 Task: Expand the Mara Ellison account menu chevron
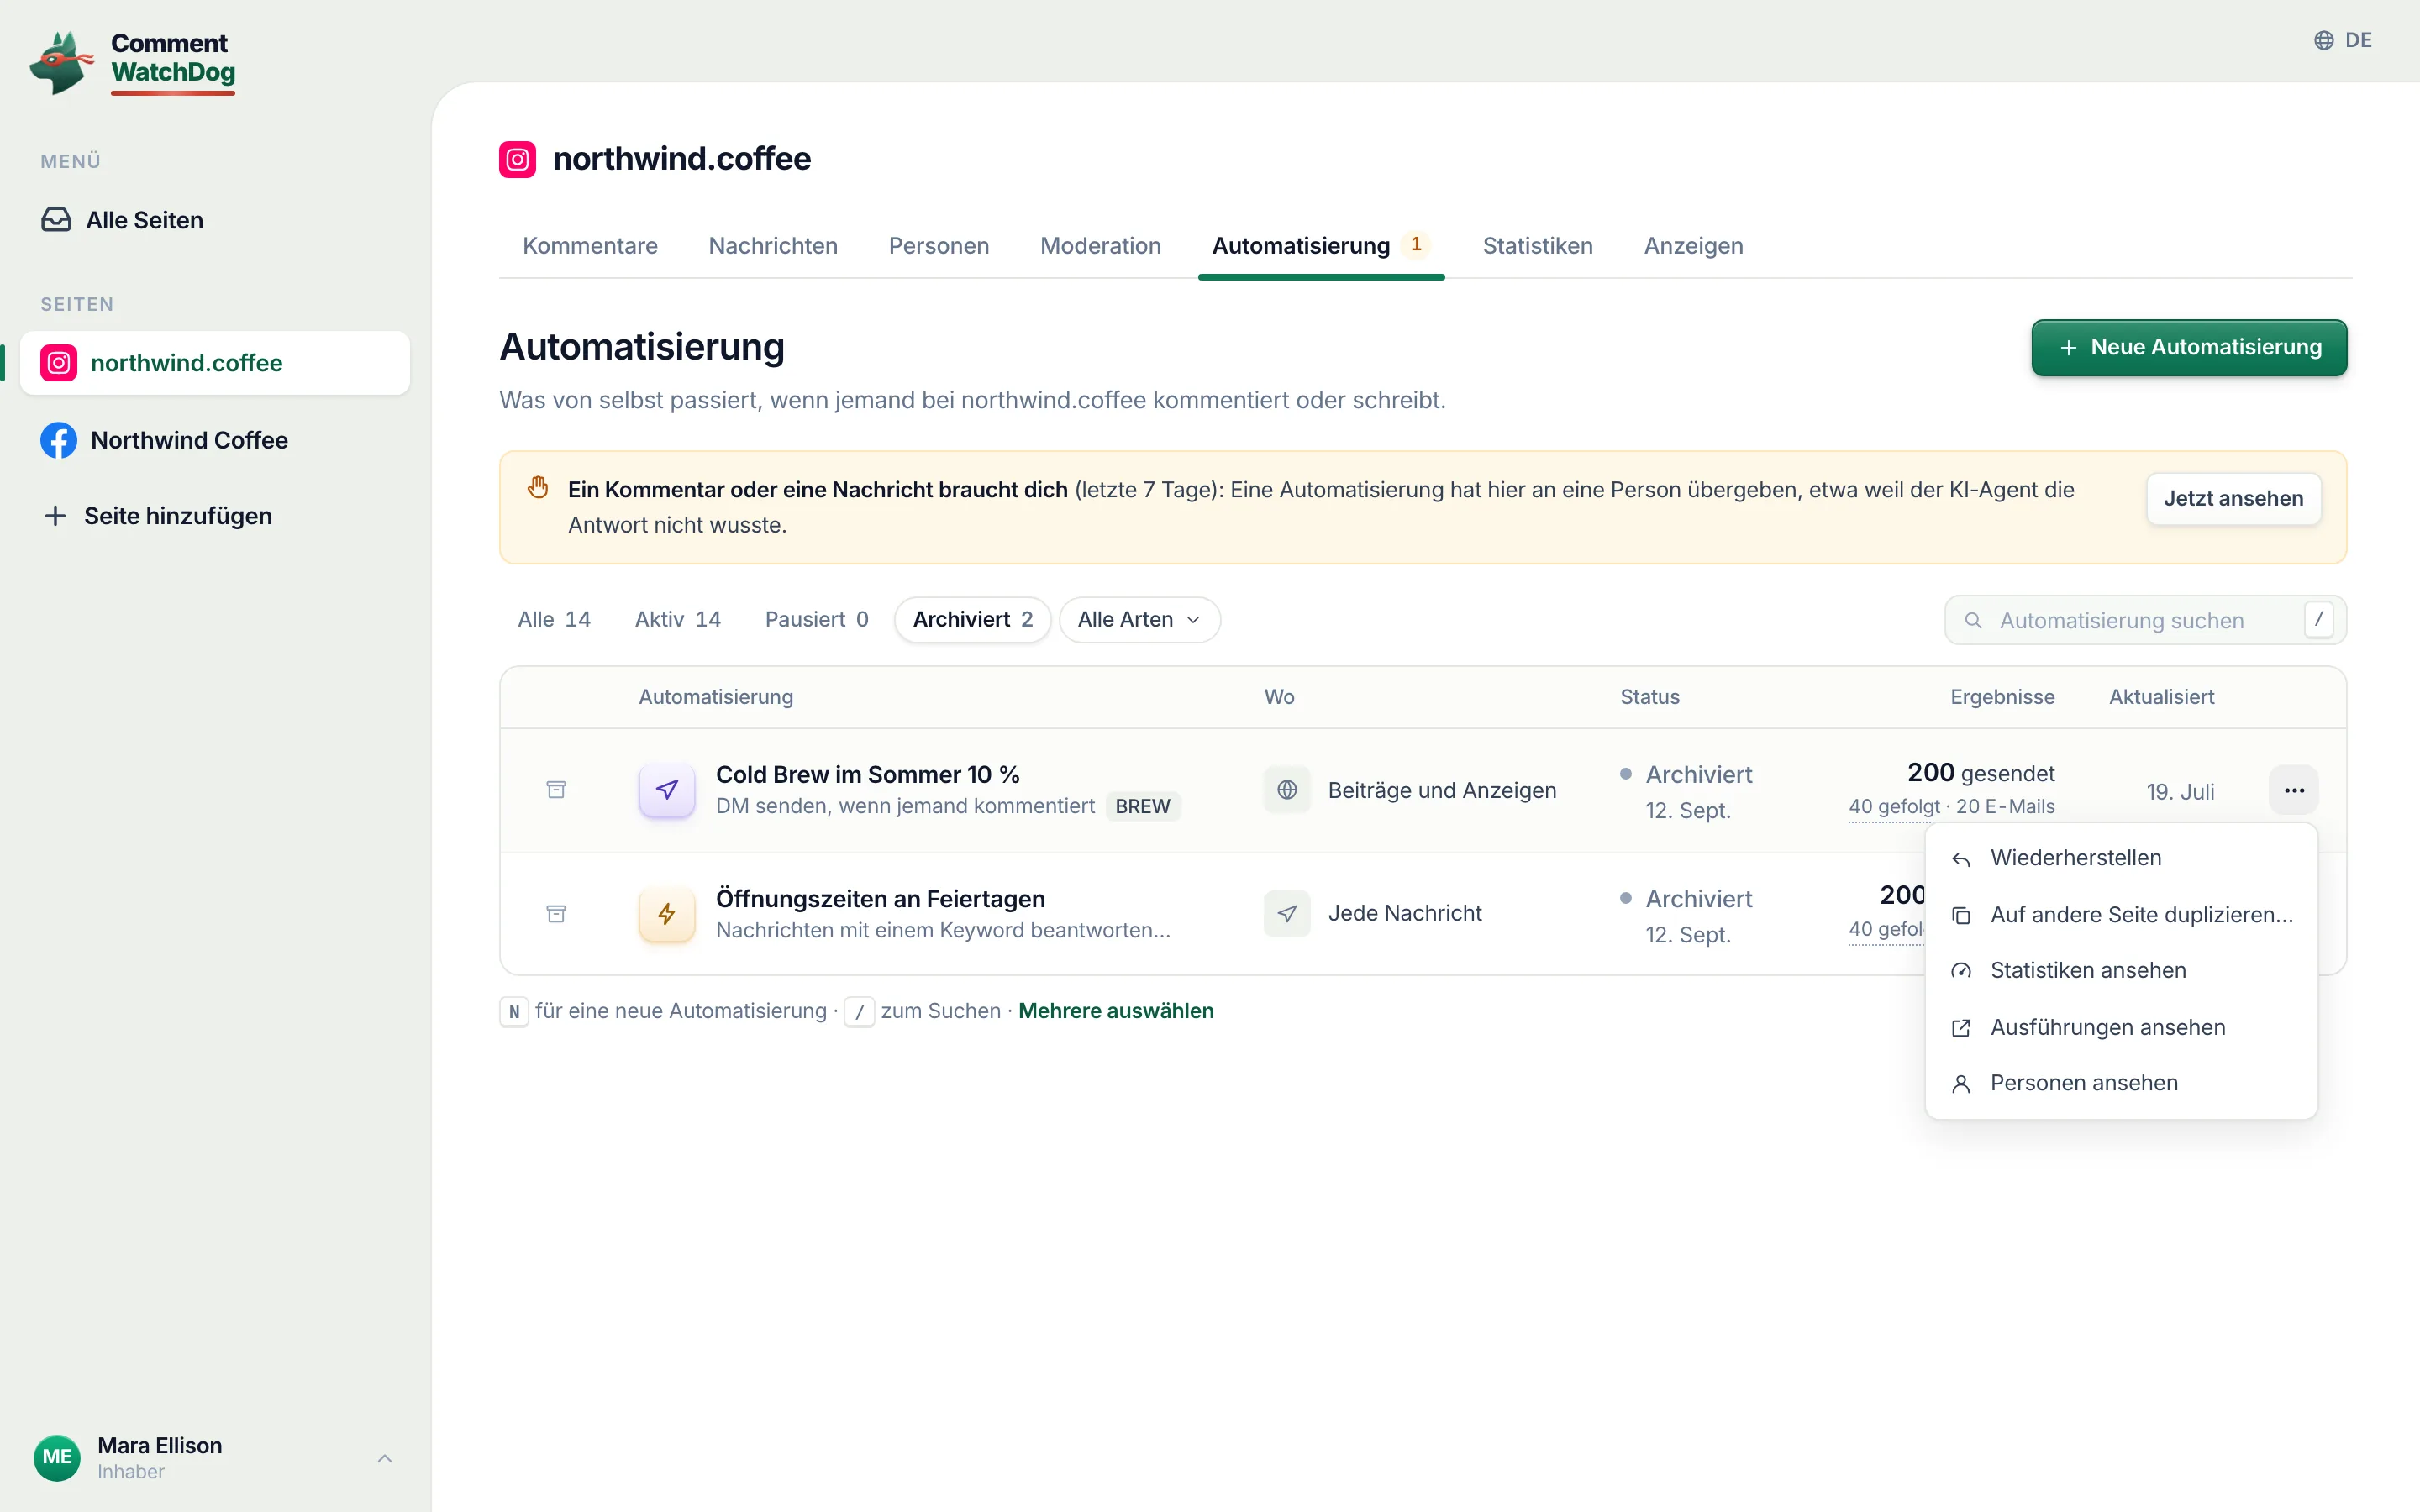(385, 1458)
